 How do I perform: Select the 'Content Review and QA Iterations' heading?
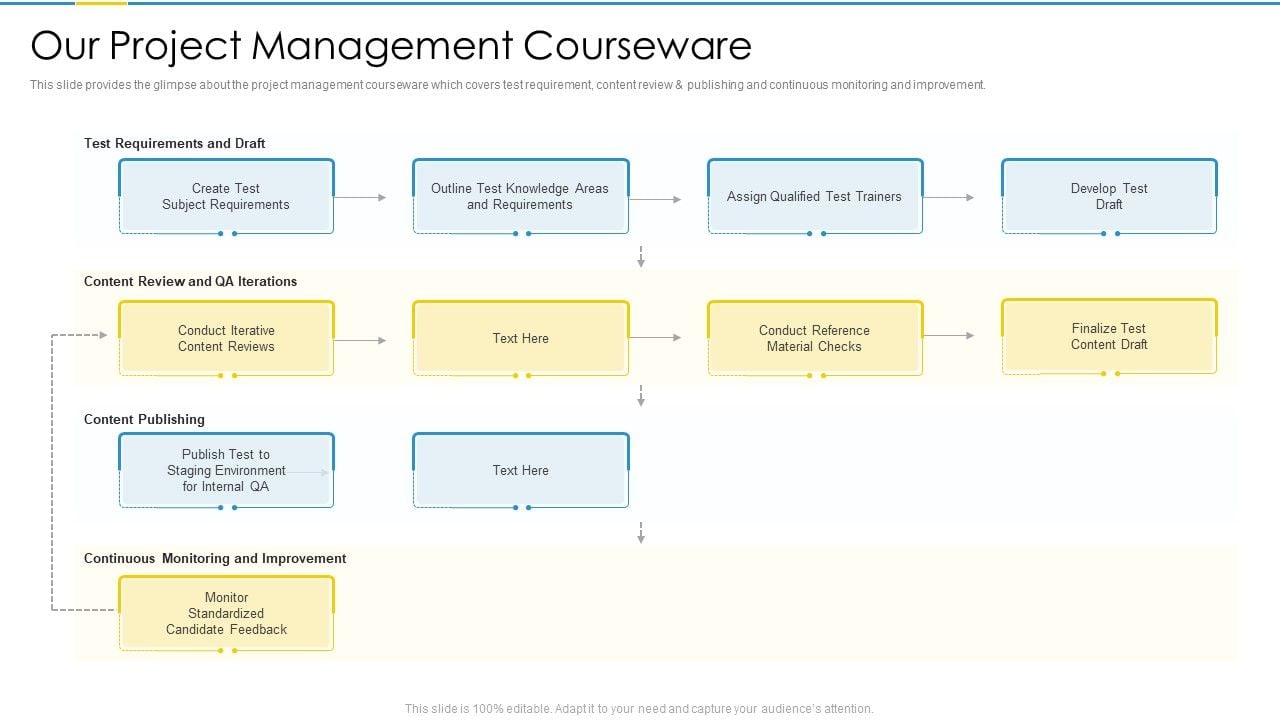coord(191,281)
